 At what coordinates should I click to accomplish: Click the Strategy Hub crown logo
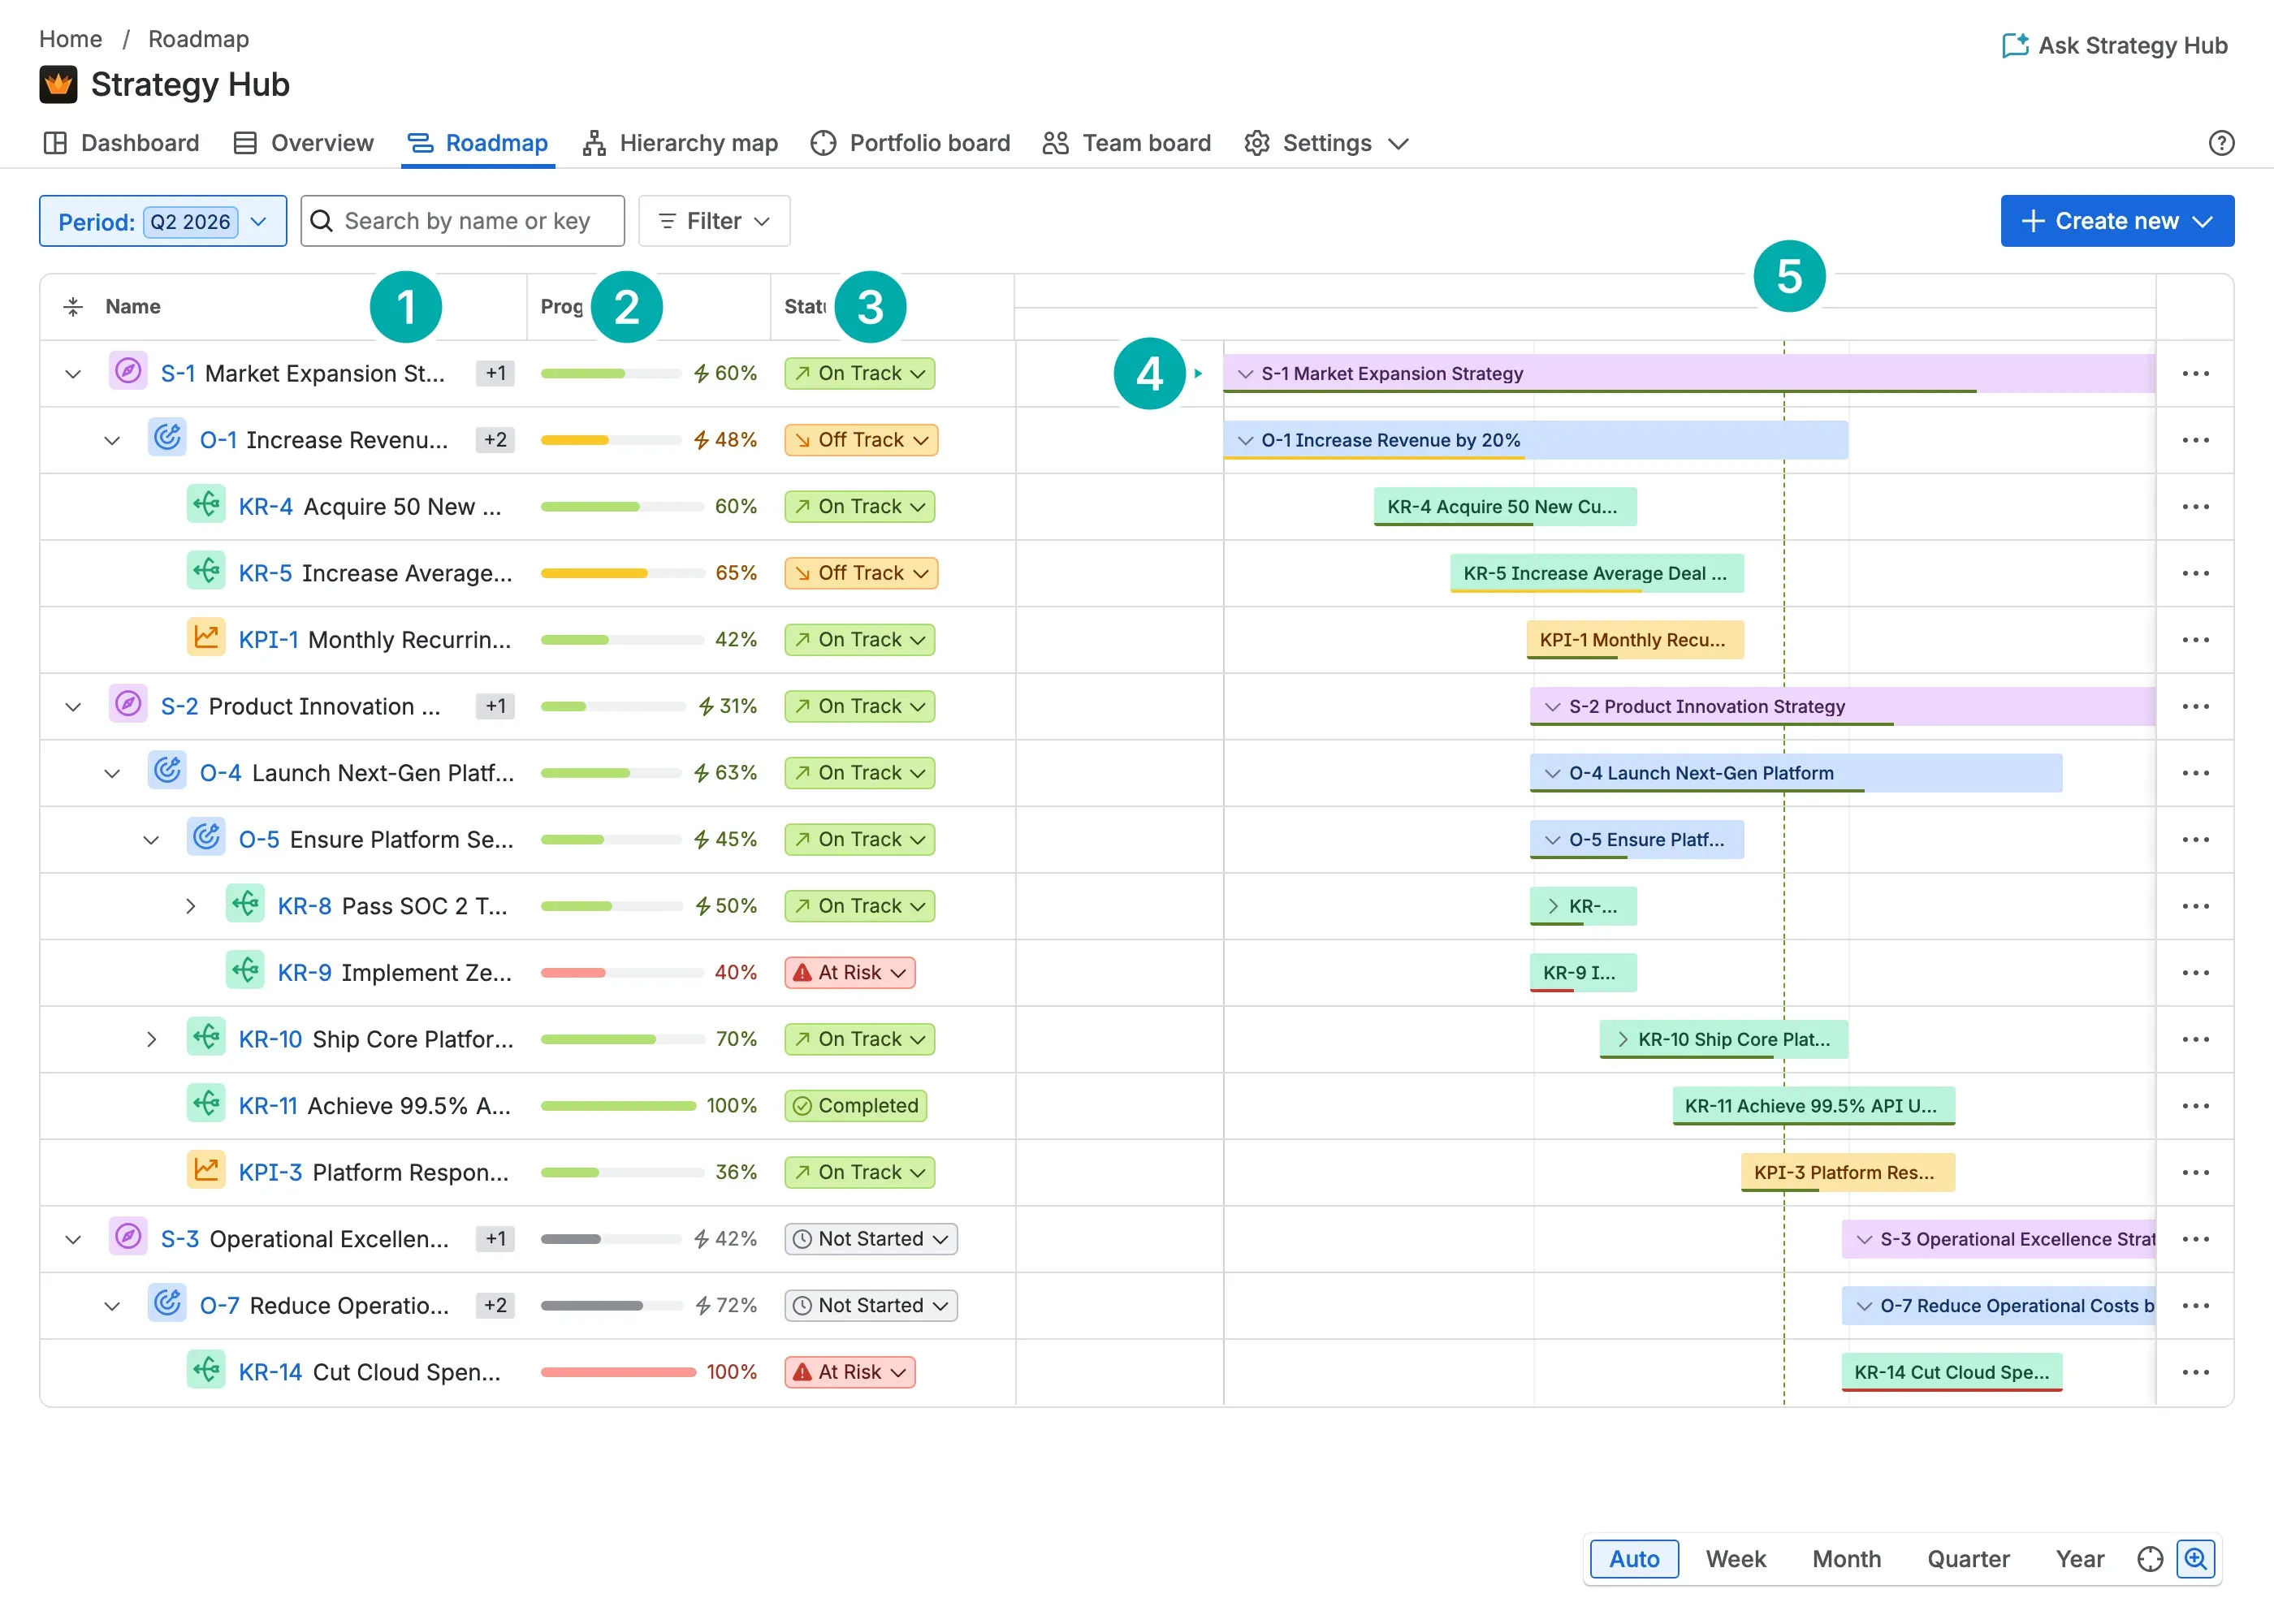[x=58, y=85]
